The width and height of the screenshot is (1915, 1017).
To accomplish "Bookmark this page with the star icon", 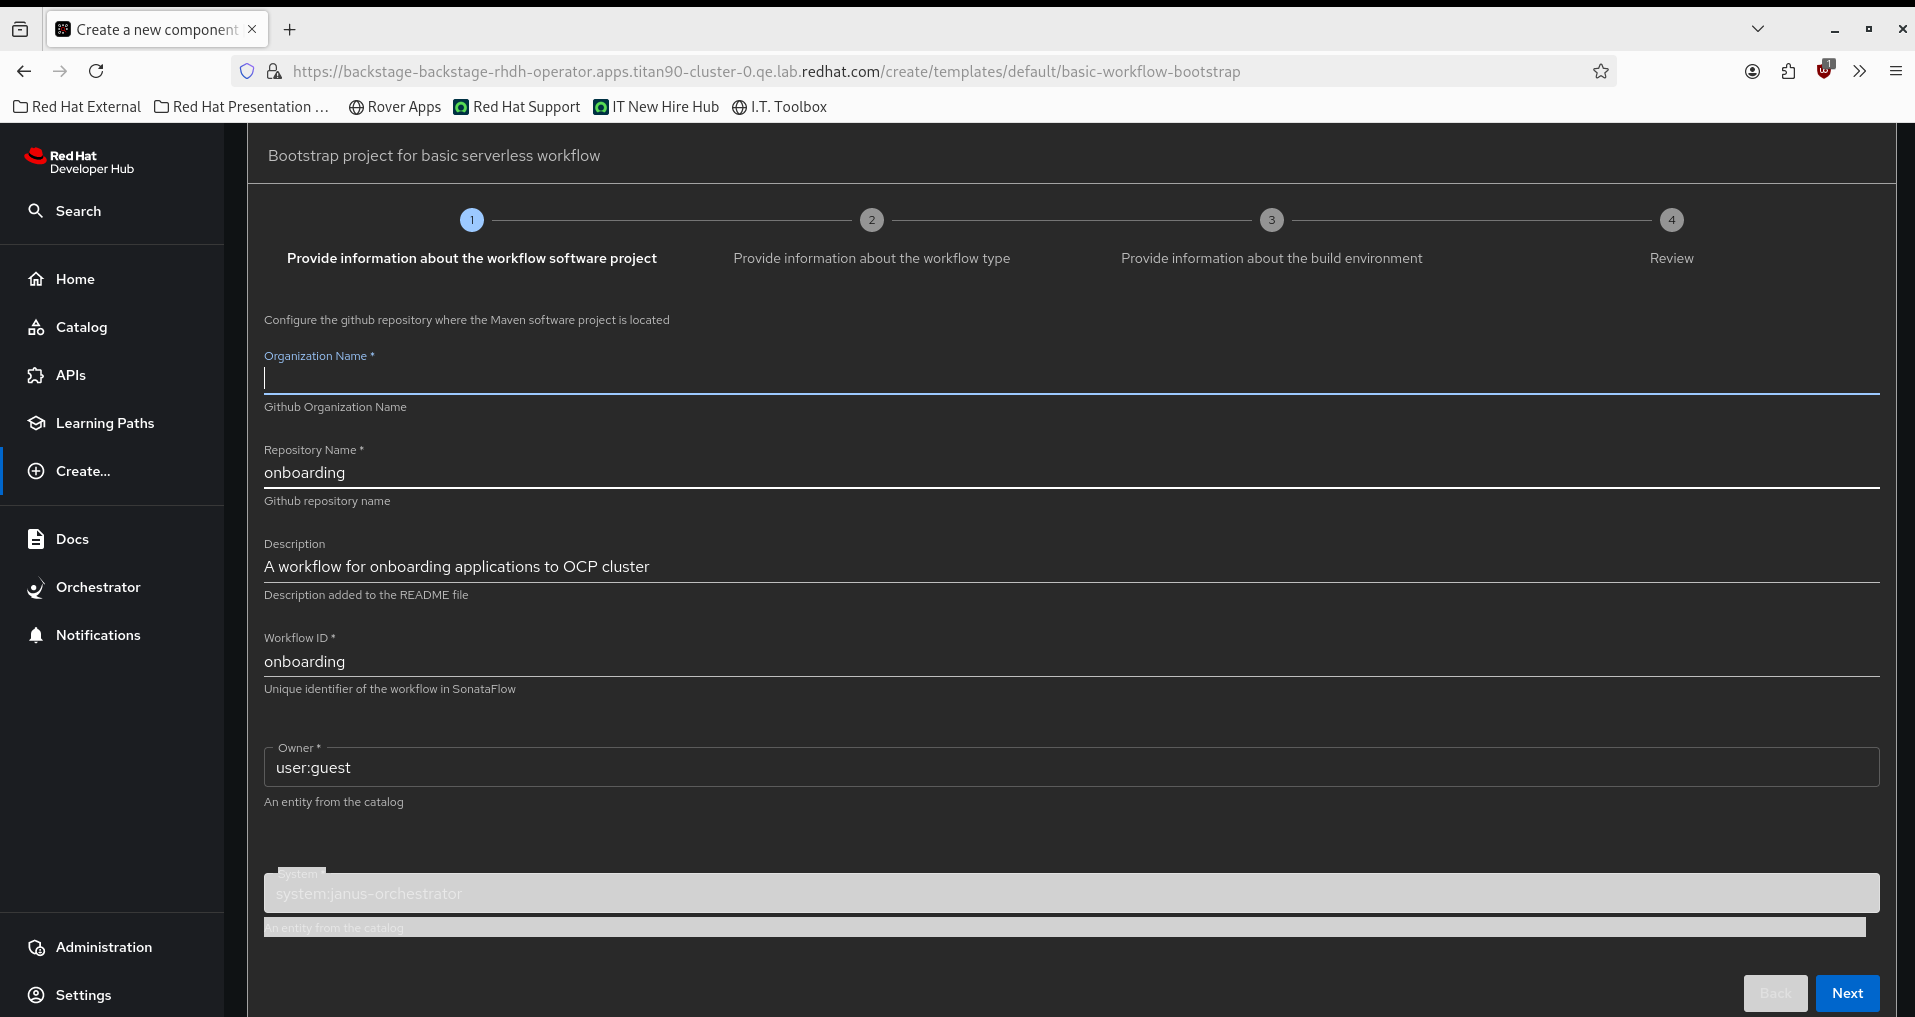I will (1601, 71).
